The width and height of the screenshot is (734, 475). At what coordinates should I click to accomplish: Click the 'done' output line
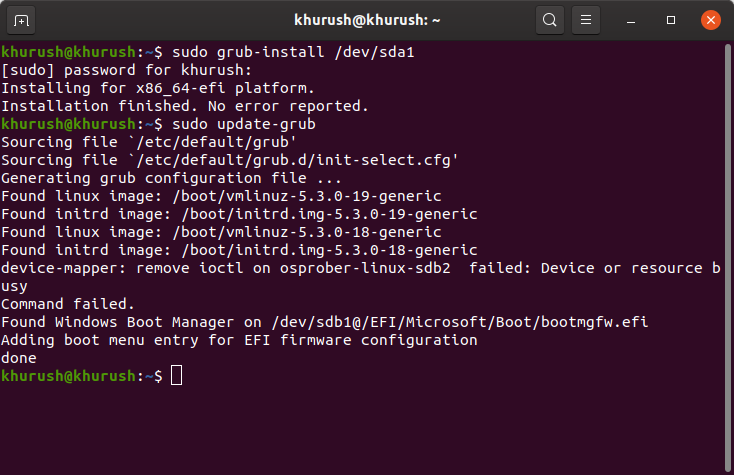click(19, 358)
